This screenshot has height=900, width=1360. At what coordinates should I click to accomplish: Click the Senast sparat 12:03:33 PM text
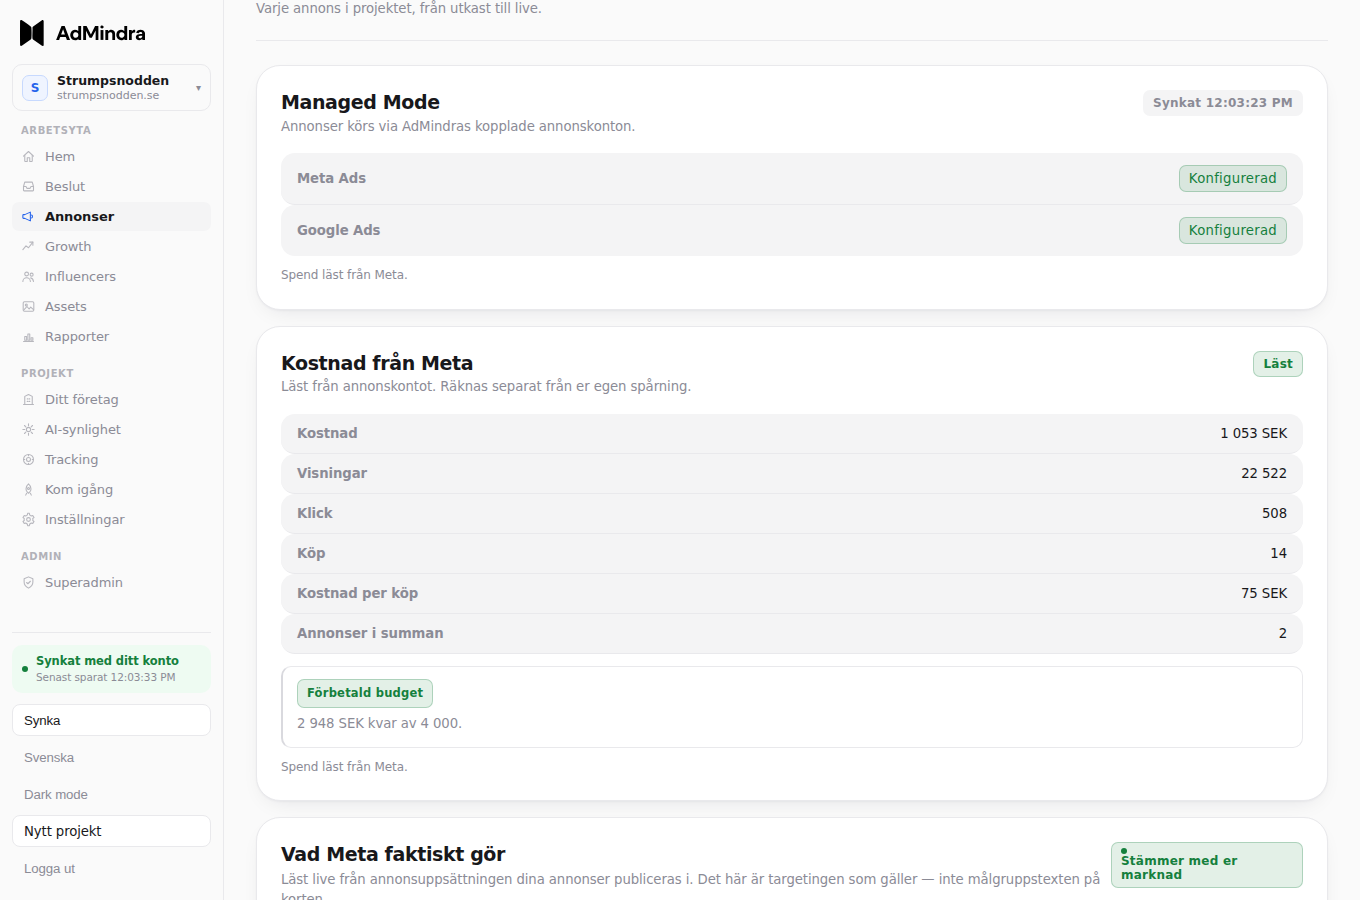point(106,678)
